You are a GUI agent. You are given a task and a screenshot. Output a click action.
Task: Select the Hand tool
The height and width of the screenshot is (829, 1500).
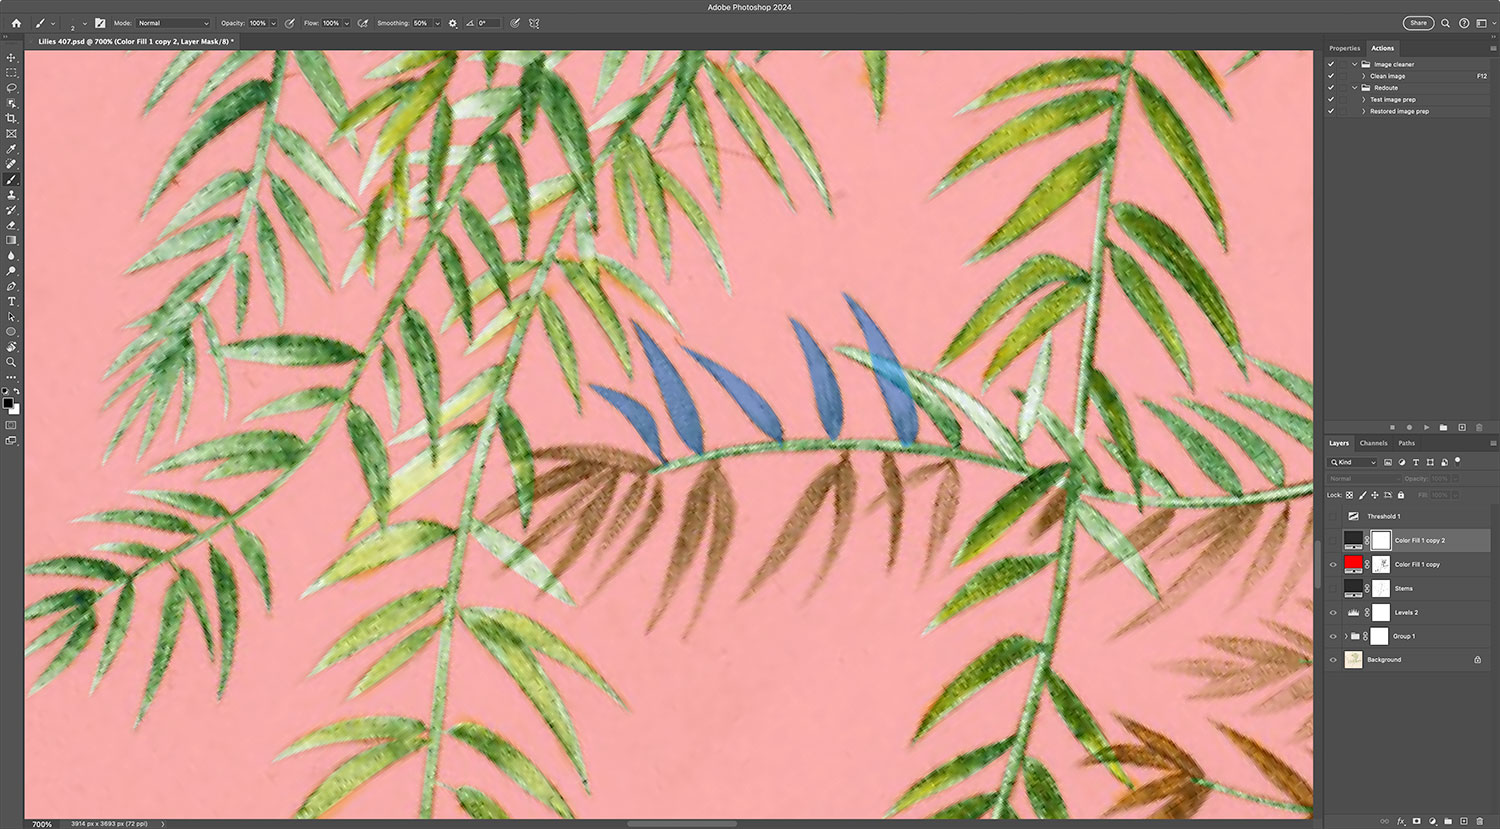coord(11,347)
